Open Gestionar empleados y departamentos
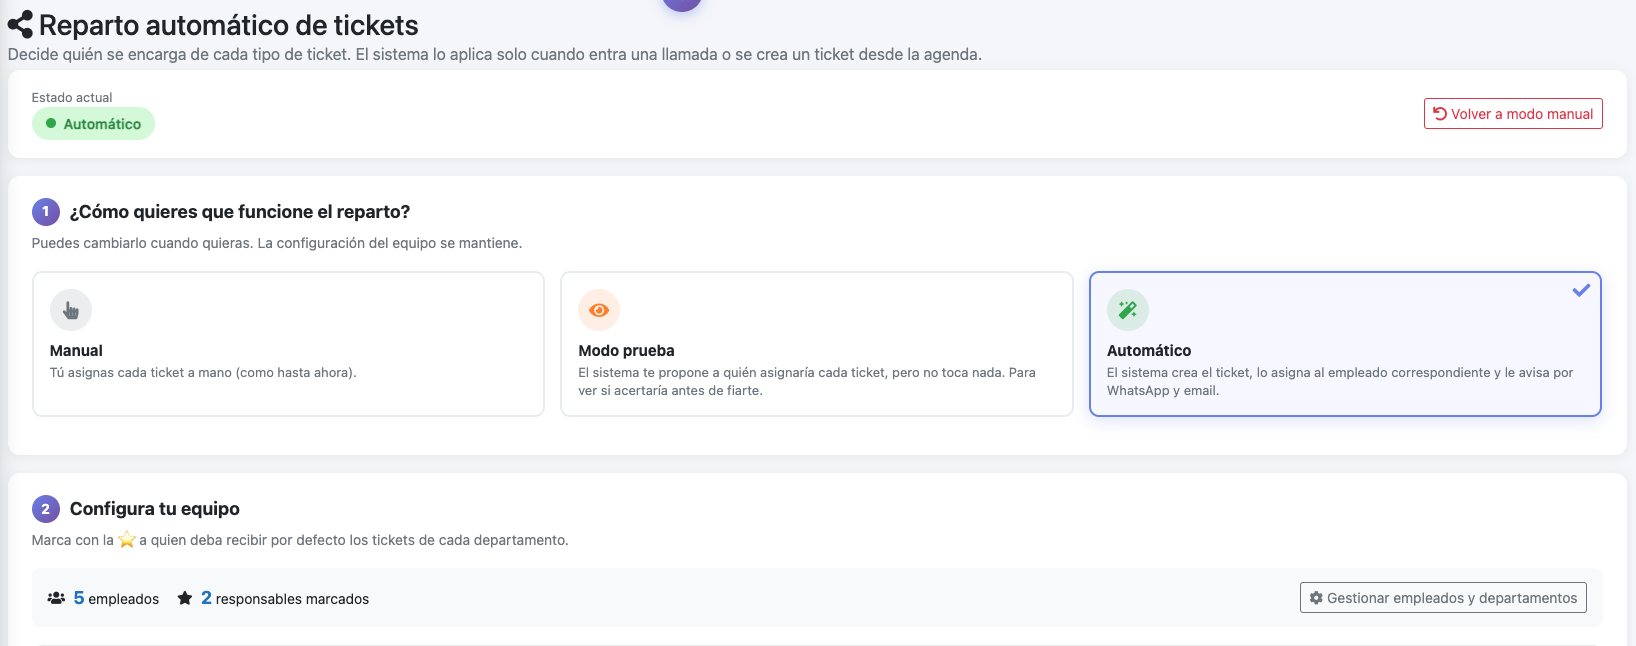The width and height of the screenshot is (1636, 646). (x=1443, y=598)
